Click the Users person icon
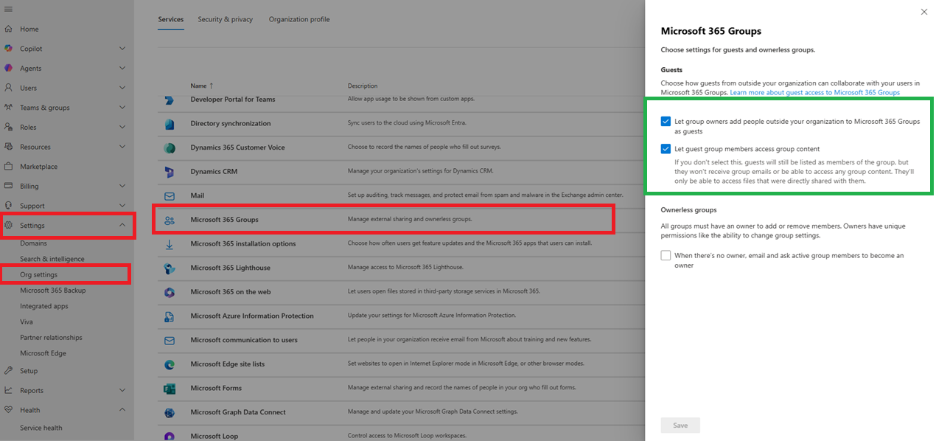 pyautogui.click(x=8, y=88)
